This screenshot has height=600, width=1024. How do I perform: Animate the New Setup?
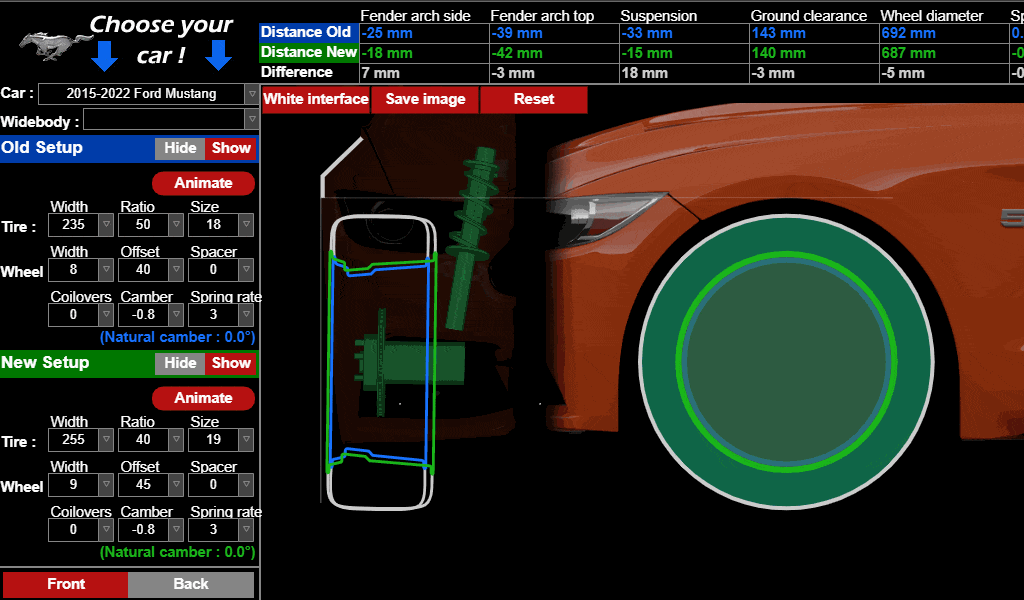[x=203, y=398]
